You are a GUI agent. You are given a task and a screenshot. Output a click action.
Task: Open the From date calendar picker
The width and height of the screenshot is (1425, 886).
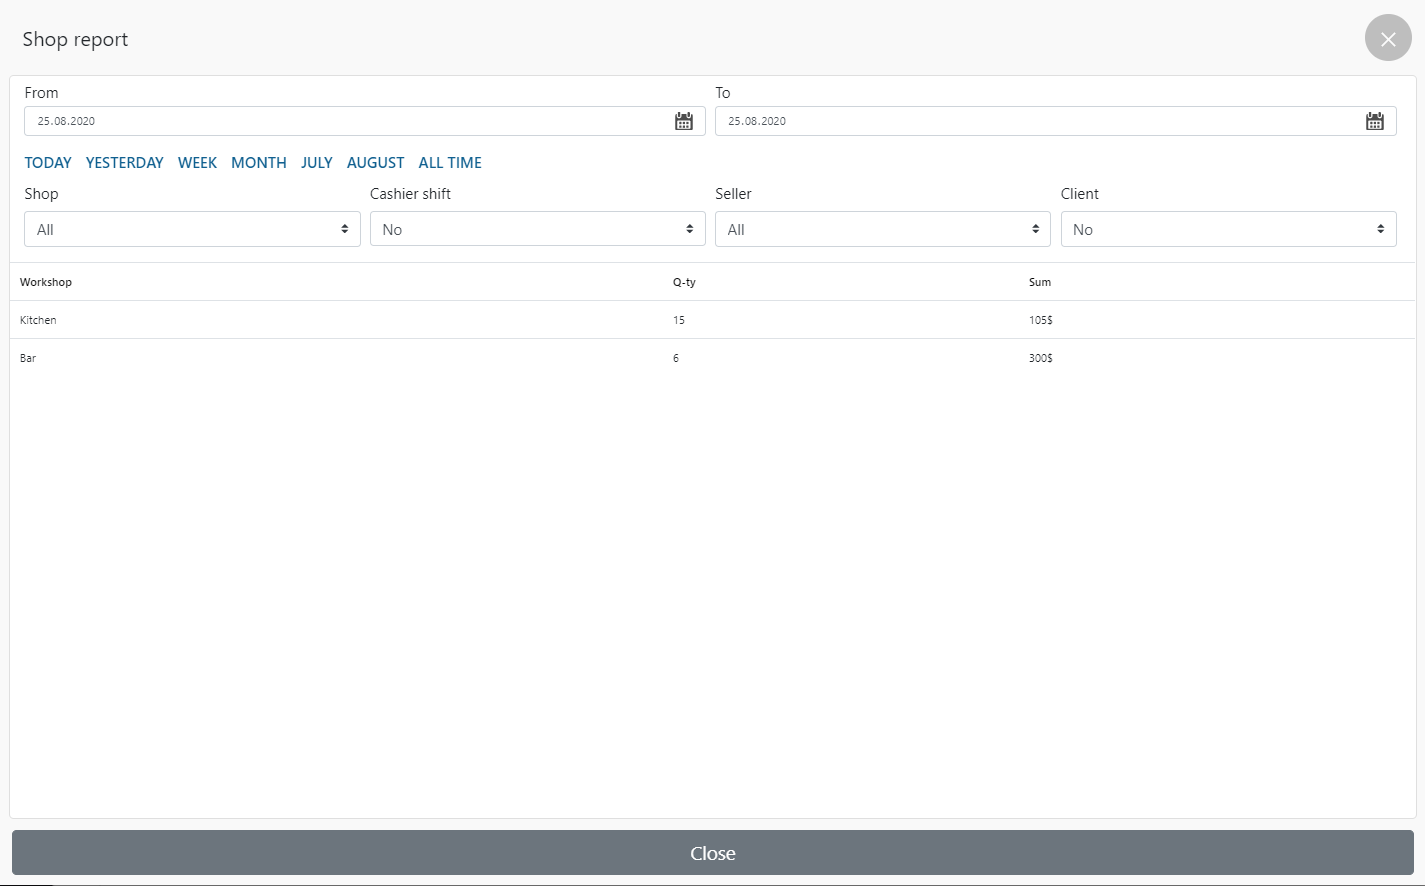[x=684, y=121]
